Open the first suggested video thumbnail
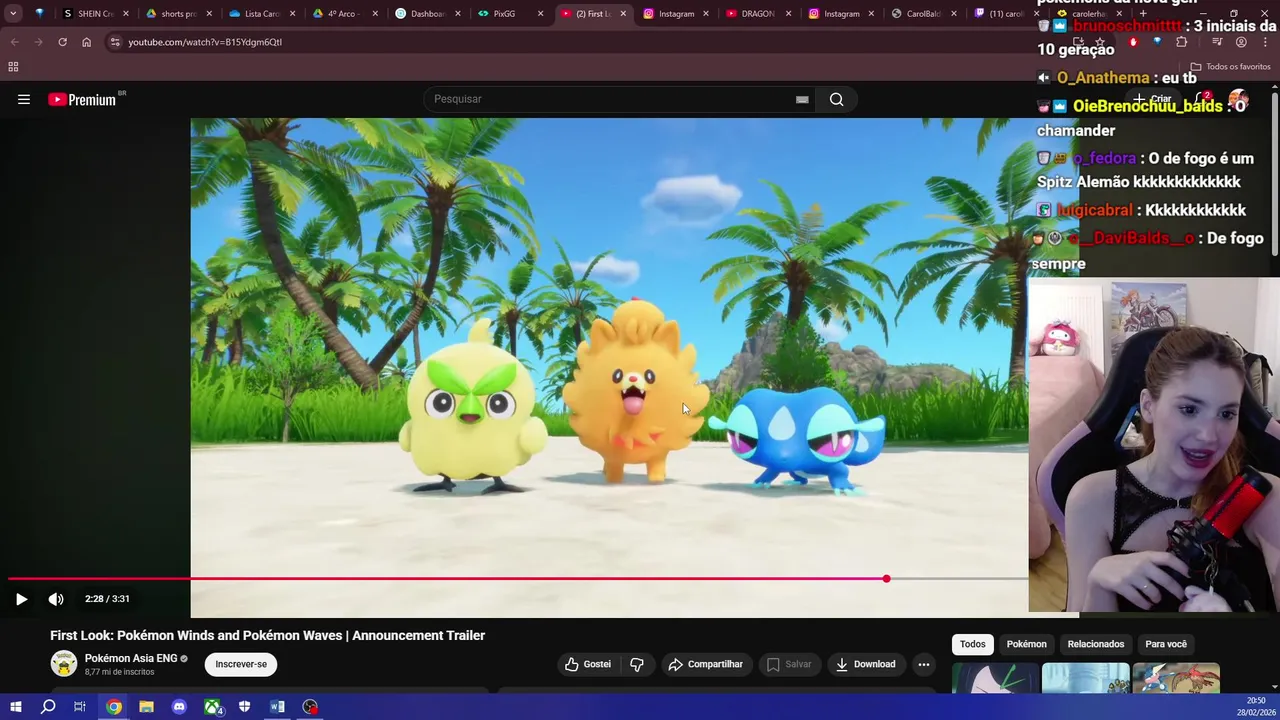1280x720 pixels. pos(995,677)
